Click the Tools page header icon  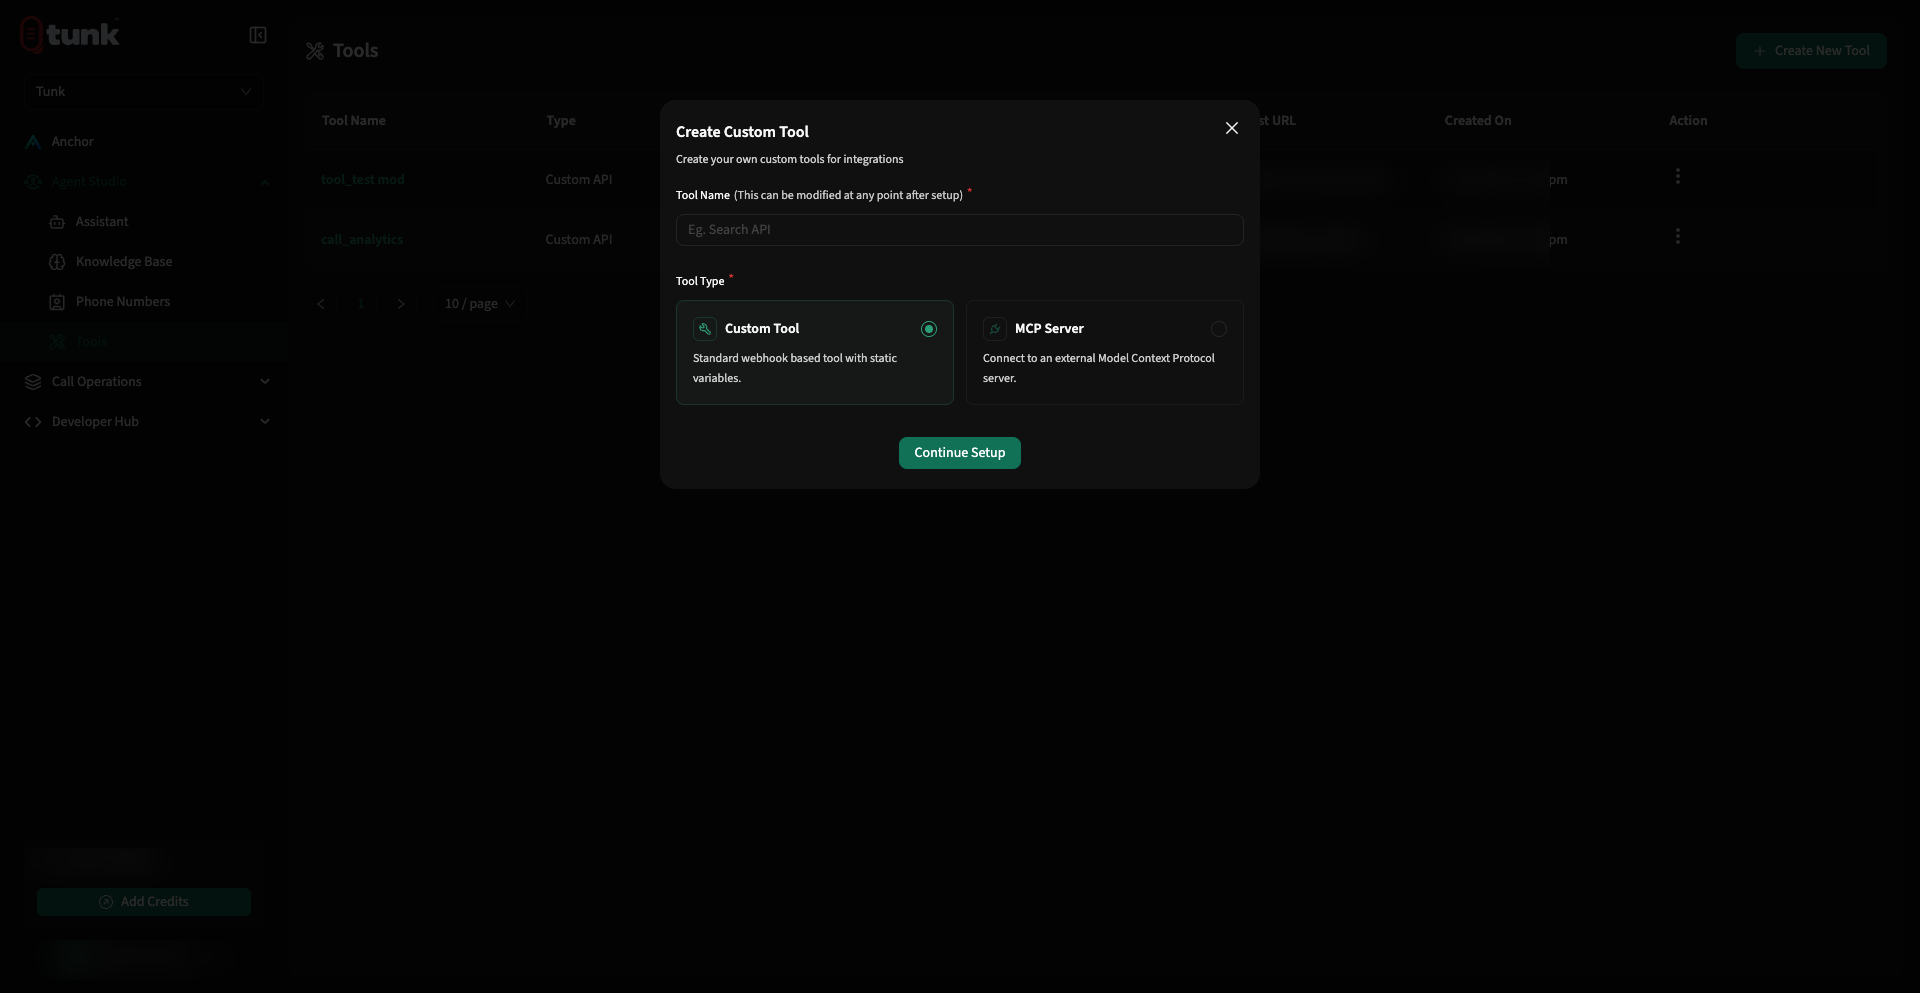315,51
